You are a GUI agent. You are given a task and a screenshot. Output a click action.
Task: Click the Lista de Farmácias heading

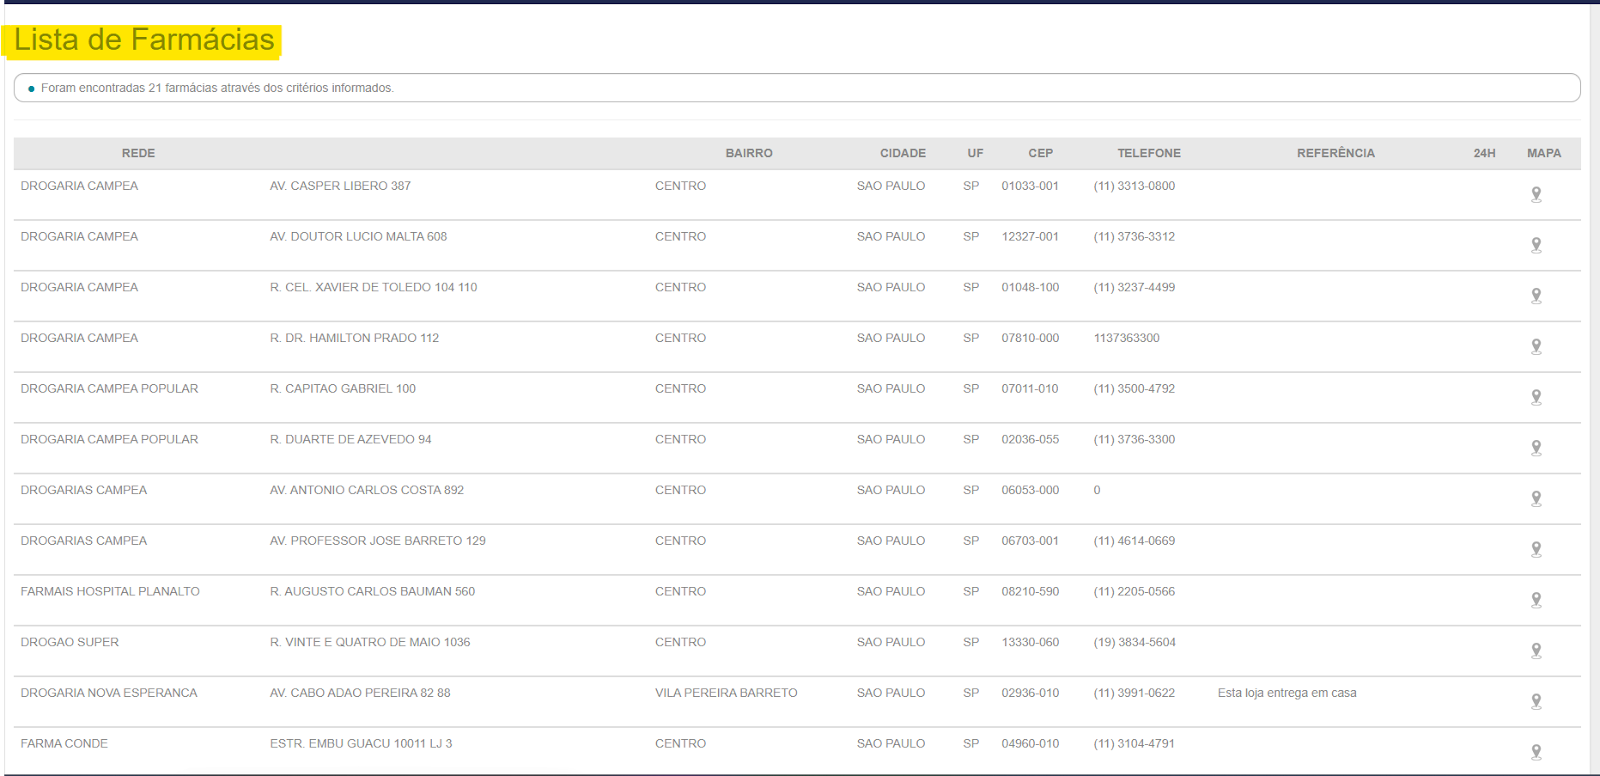click(x=144, y=40)
